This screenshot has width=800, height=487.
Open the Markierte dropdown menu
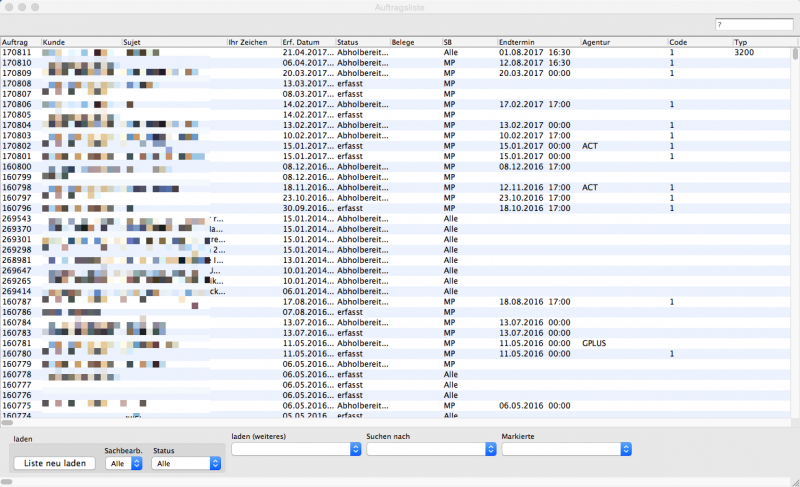point(567,450)
